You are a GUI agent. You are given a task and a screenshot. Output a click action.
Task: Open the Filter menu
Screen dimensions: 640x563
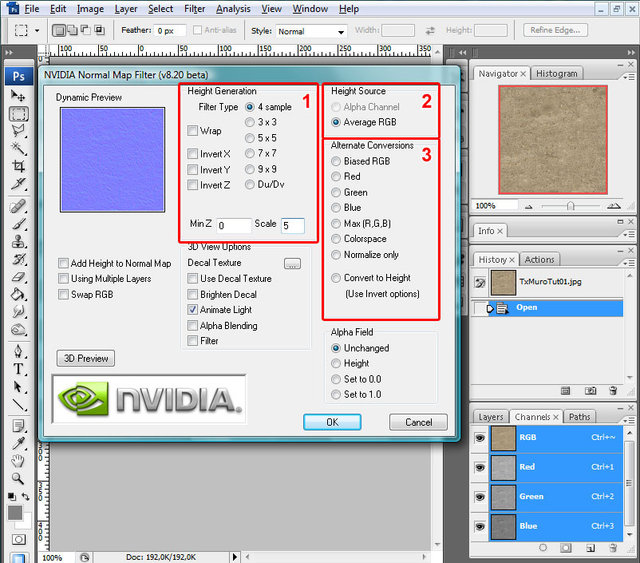pos(194,9)
